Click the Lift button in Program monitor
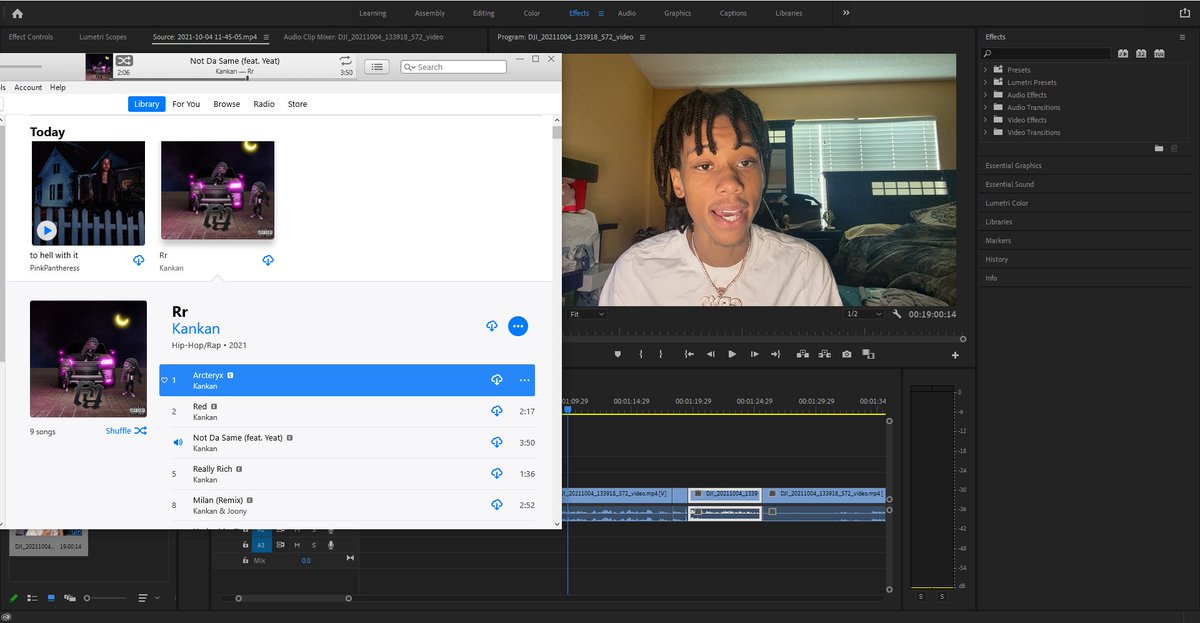Viewport: 1200px width, 623px height. 803,354
